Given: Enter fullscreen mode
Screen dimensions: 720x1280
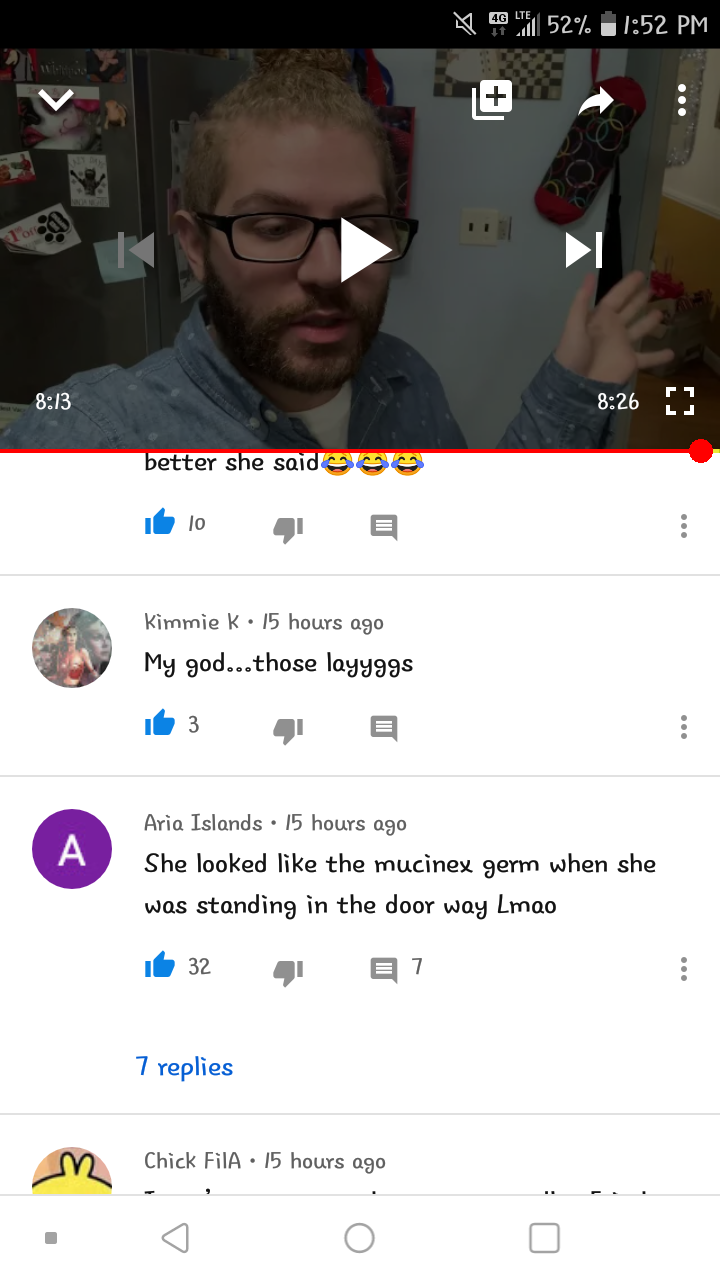Looking at the screenshot, I should [680, 402].
